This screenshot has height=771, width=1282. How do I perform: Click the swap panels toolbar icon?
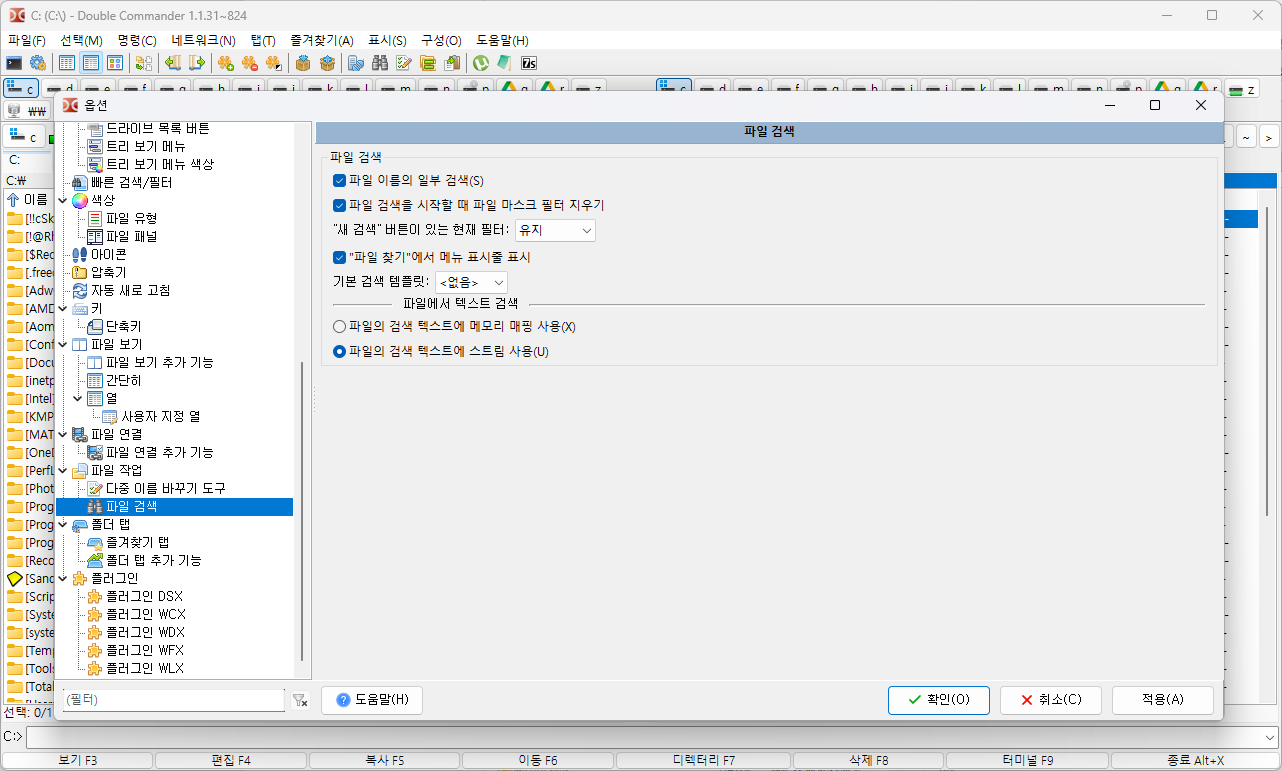tap(144, 63)
